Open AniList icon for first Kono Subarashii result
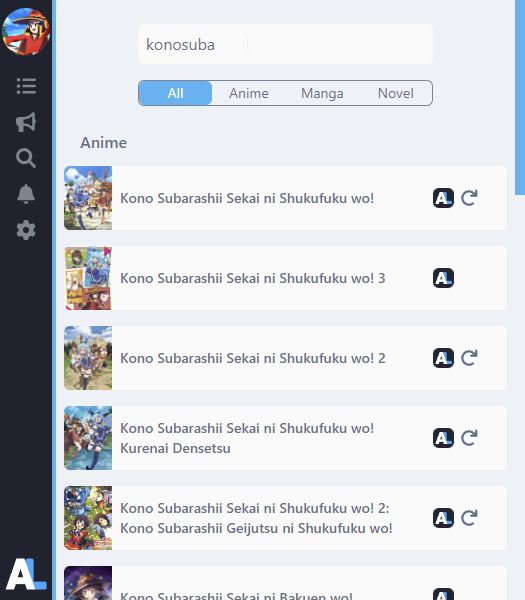The height and width of the screenshot is (600, 525). pyautogui.click(x=443, y=198)
